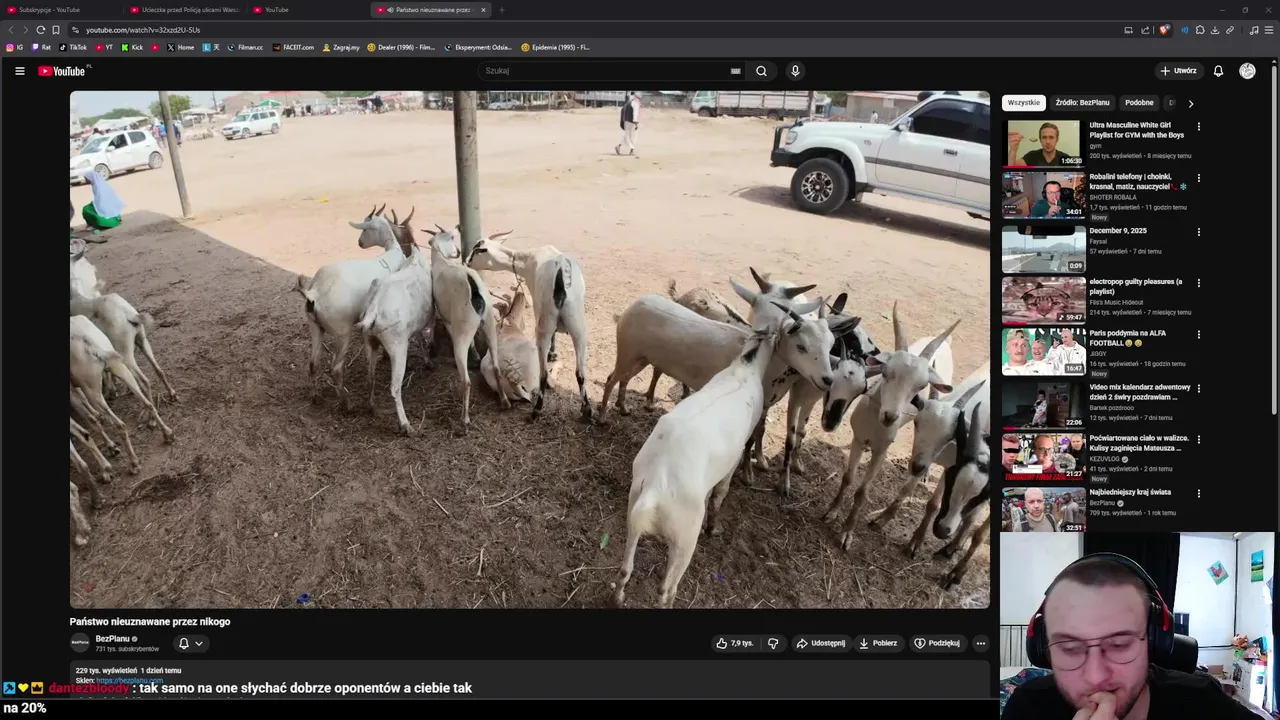This screenshot has height=720, width=1280.
Task: Click the browser forward arrow
Action: click(25, 30)
